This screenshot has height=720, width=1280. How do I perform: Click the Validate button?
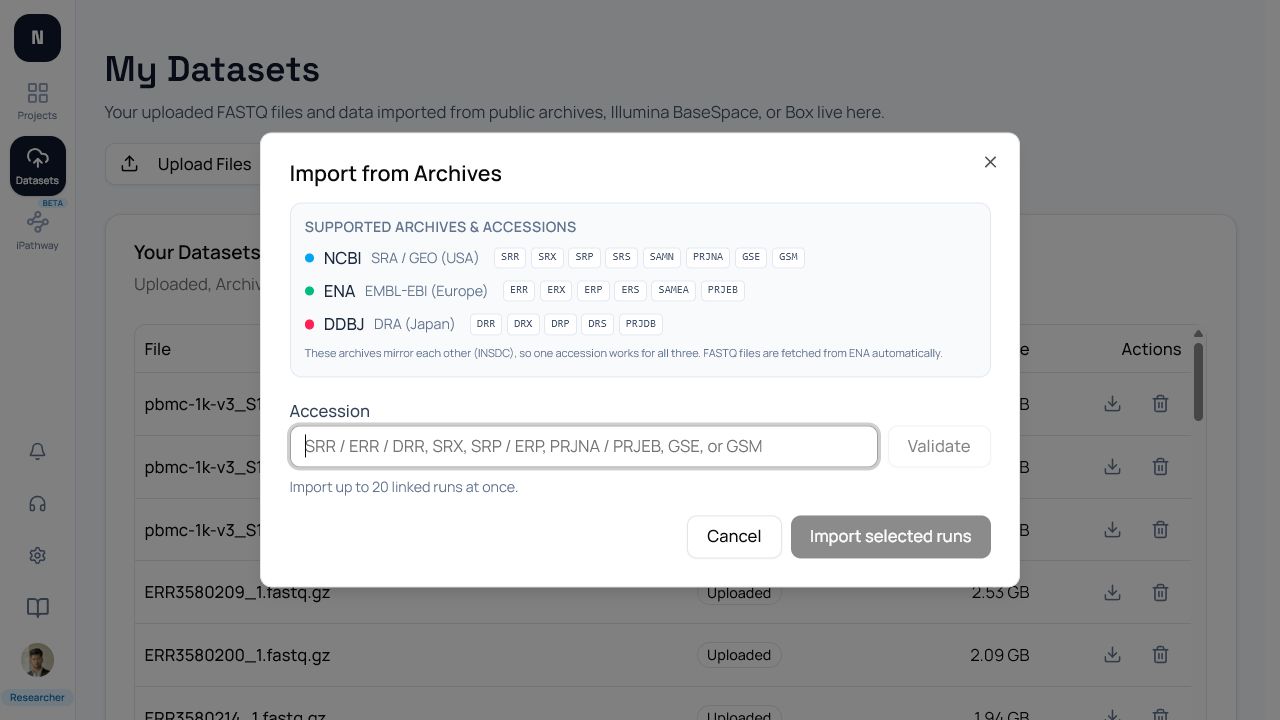tap(939, 446)
